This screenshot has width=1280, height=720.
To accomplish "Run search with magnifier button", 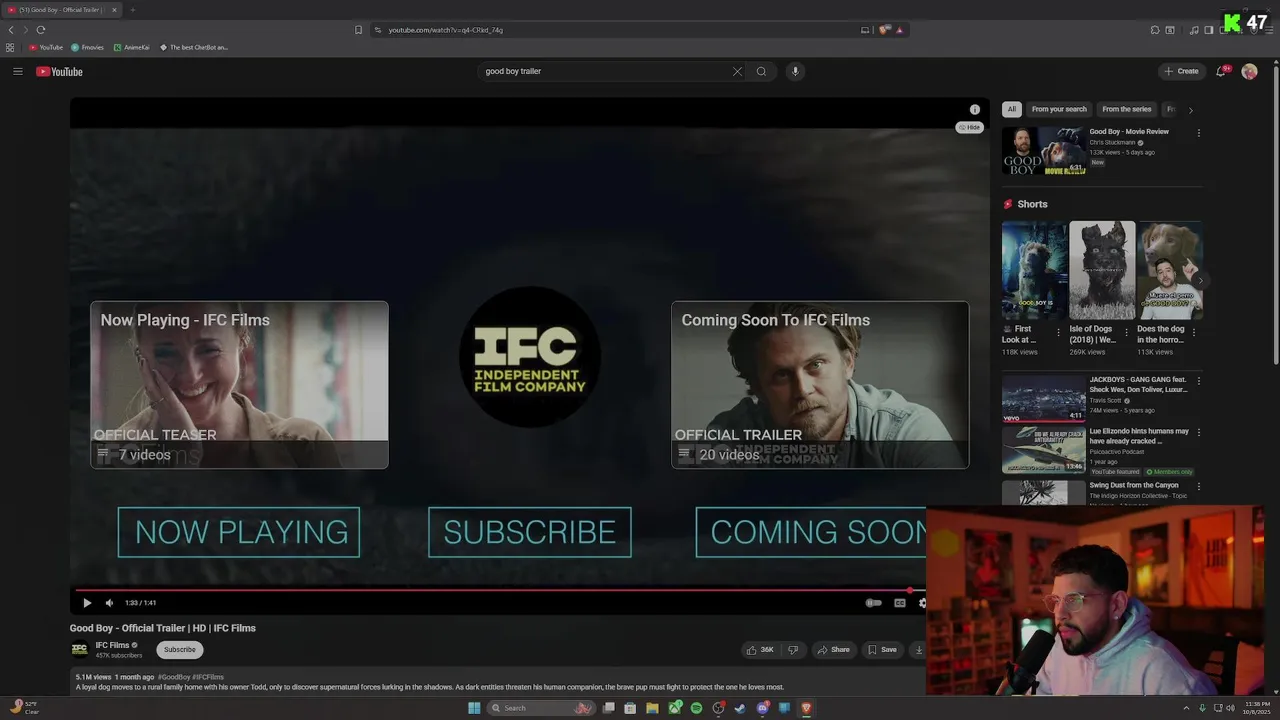I will tap(761, 71).
